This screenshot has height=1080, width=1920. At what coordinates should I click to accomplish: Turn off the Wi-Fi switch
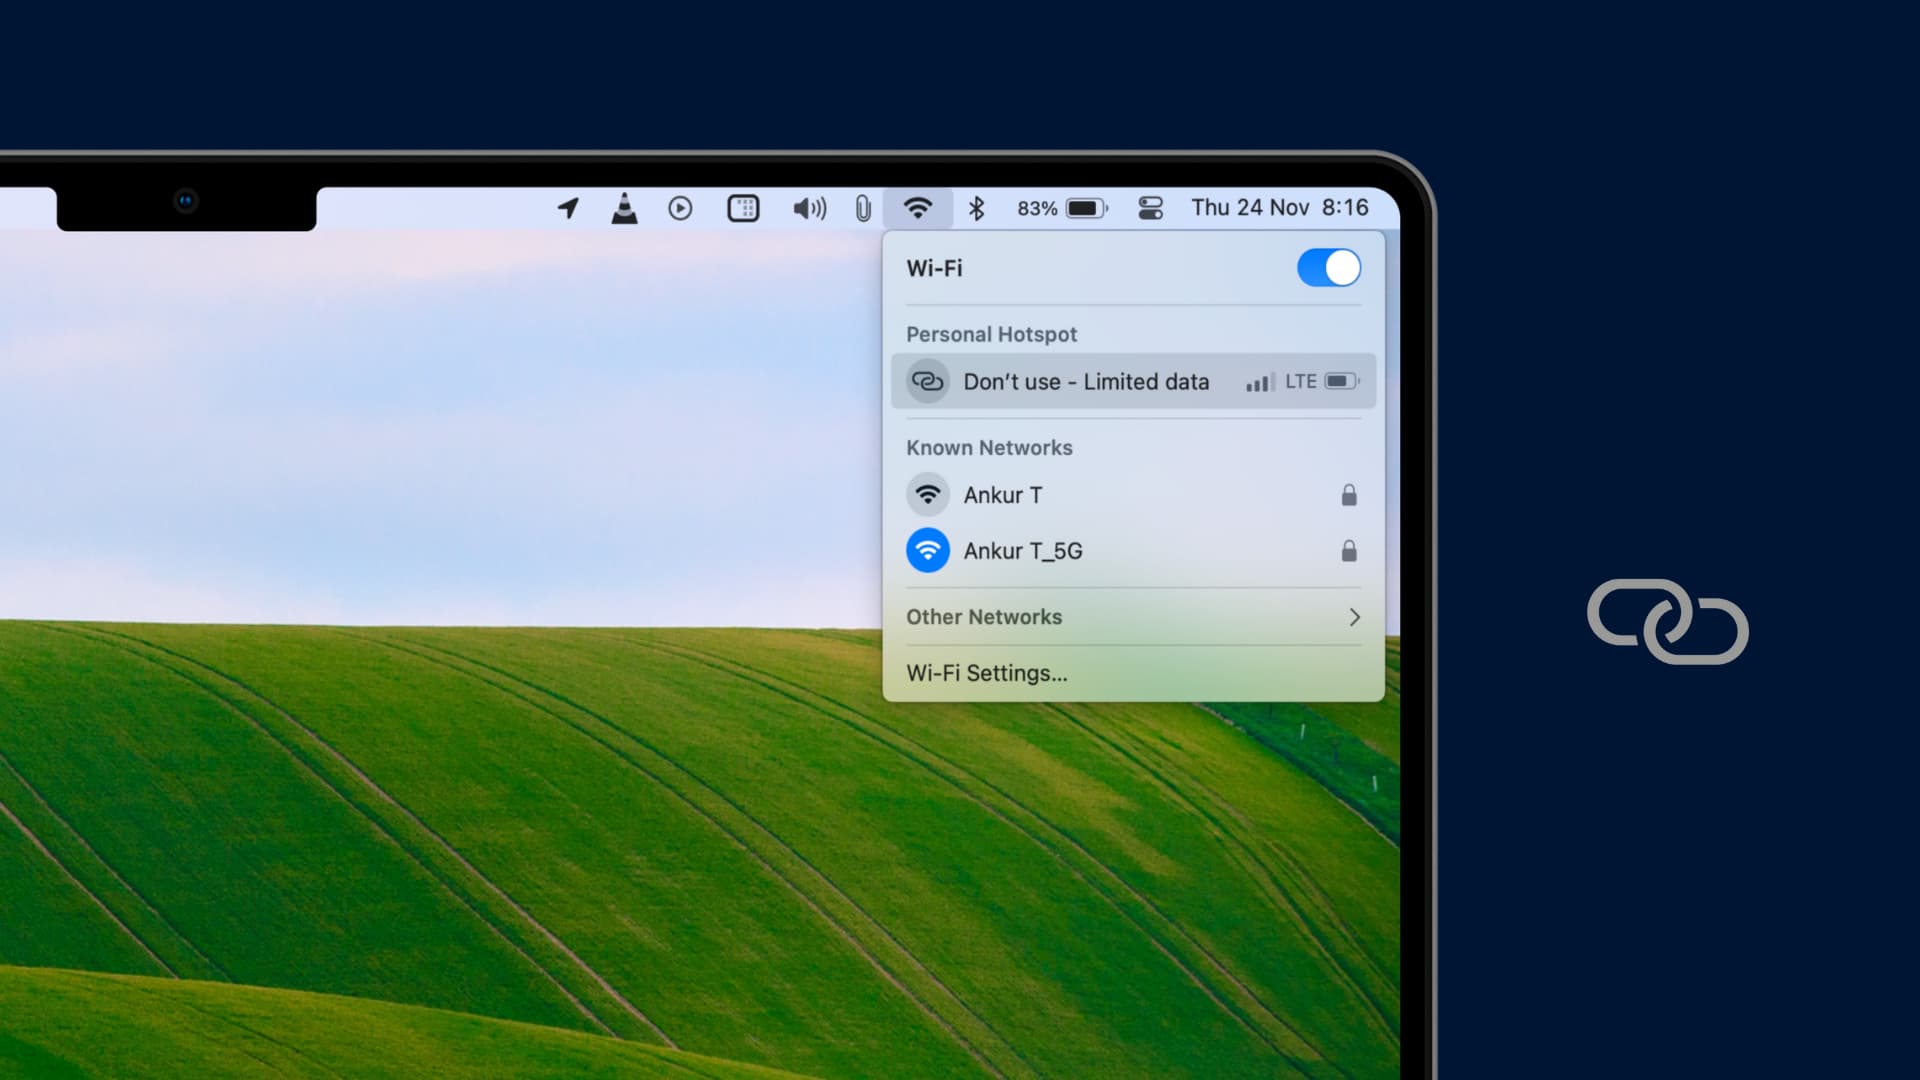click(x=1328, y=268)
